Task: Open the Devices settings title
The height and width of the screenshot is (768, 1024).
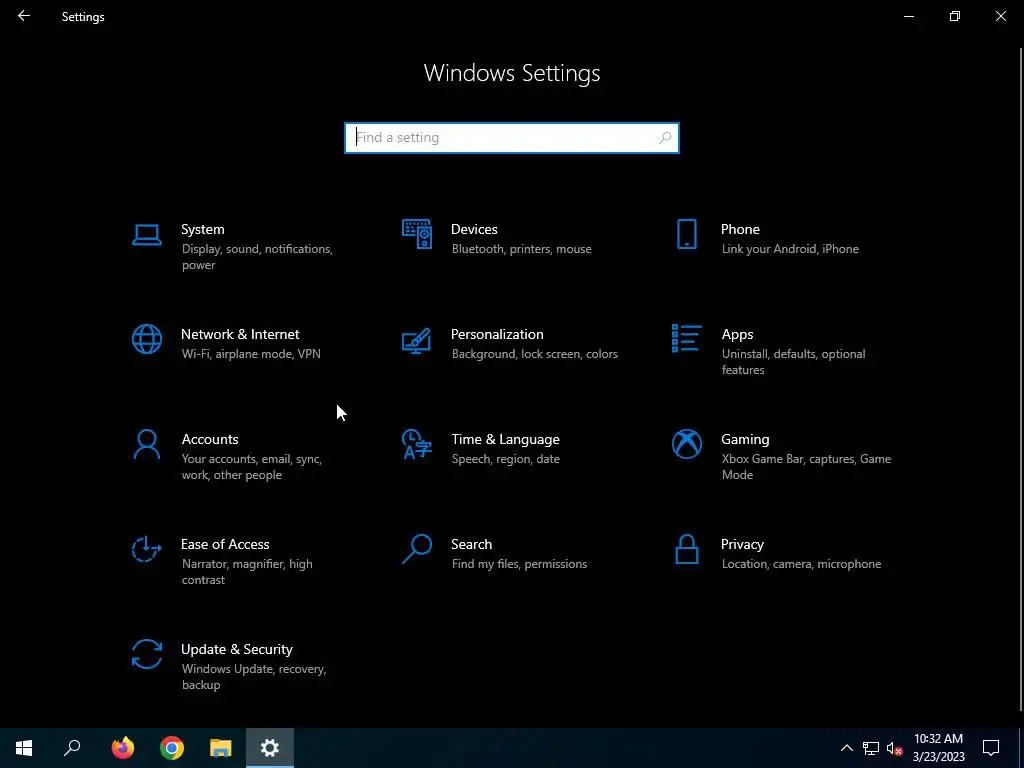Action: (474, 229)
